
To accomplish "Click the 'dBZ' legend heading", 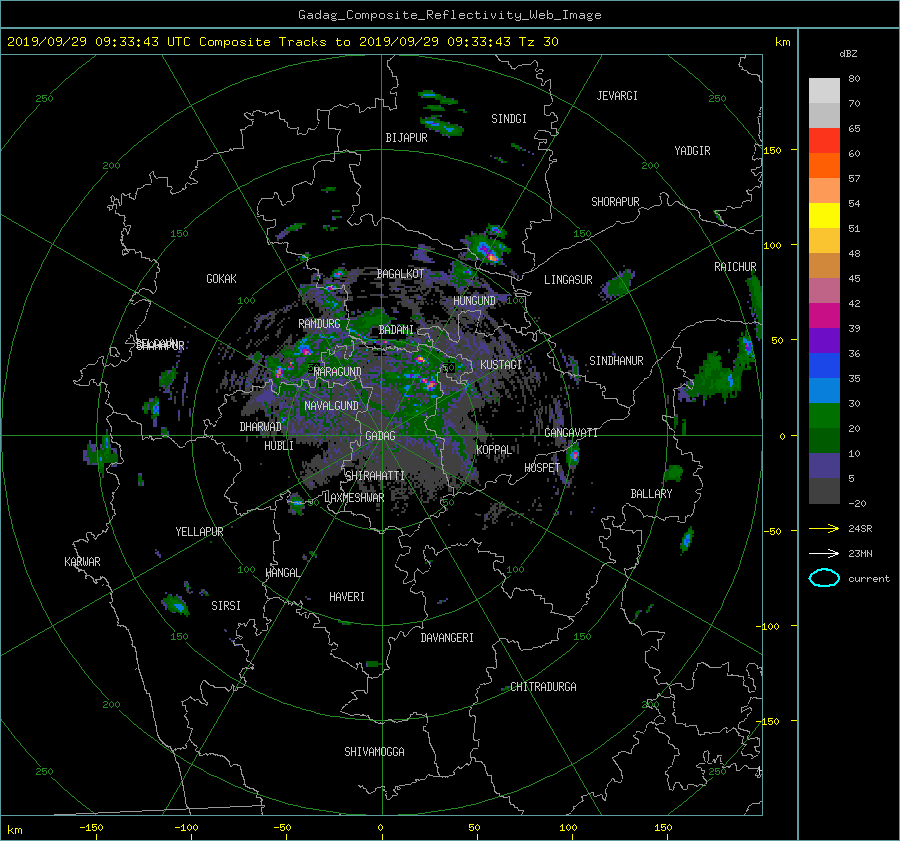I will click(848, 54).
